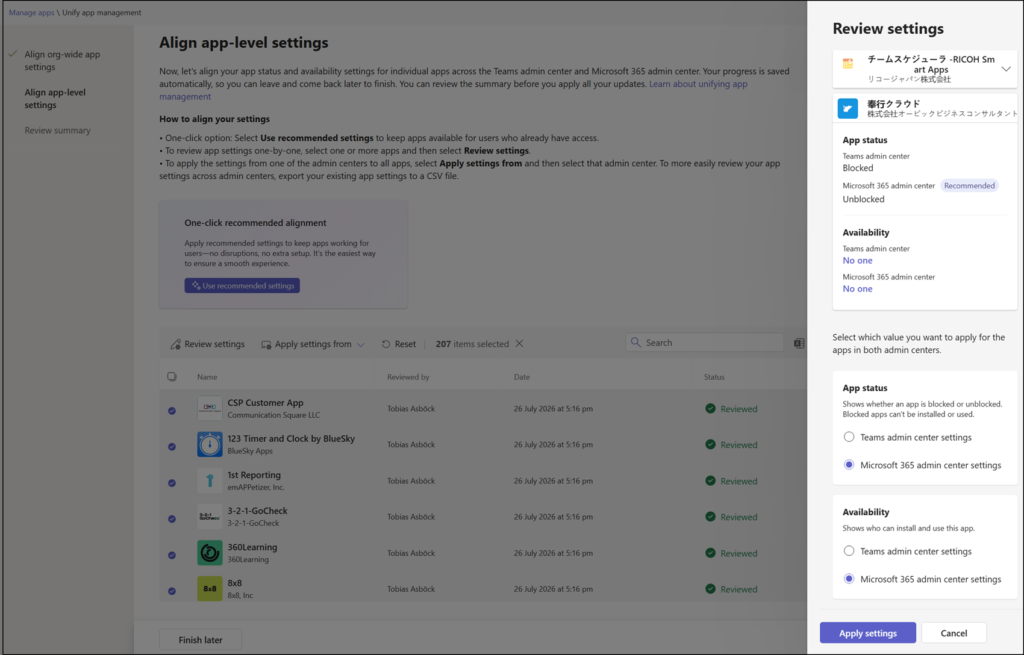Open the Manage apps breadcrumb link
Image resolution: width=1024 pixels, height=655 pixels.
pos(31,12)
